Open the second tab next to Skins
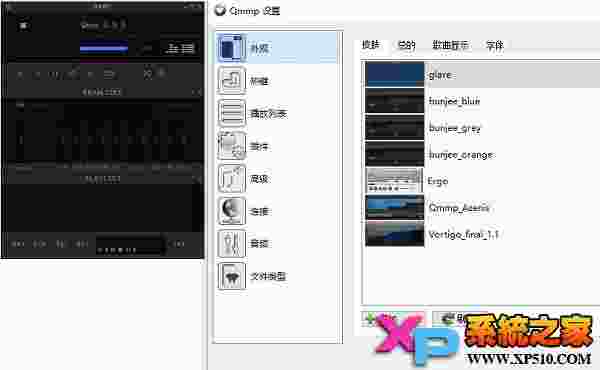This screenshot has width=600, height=370. click(x=406, y=46)
